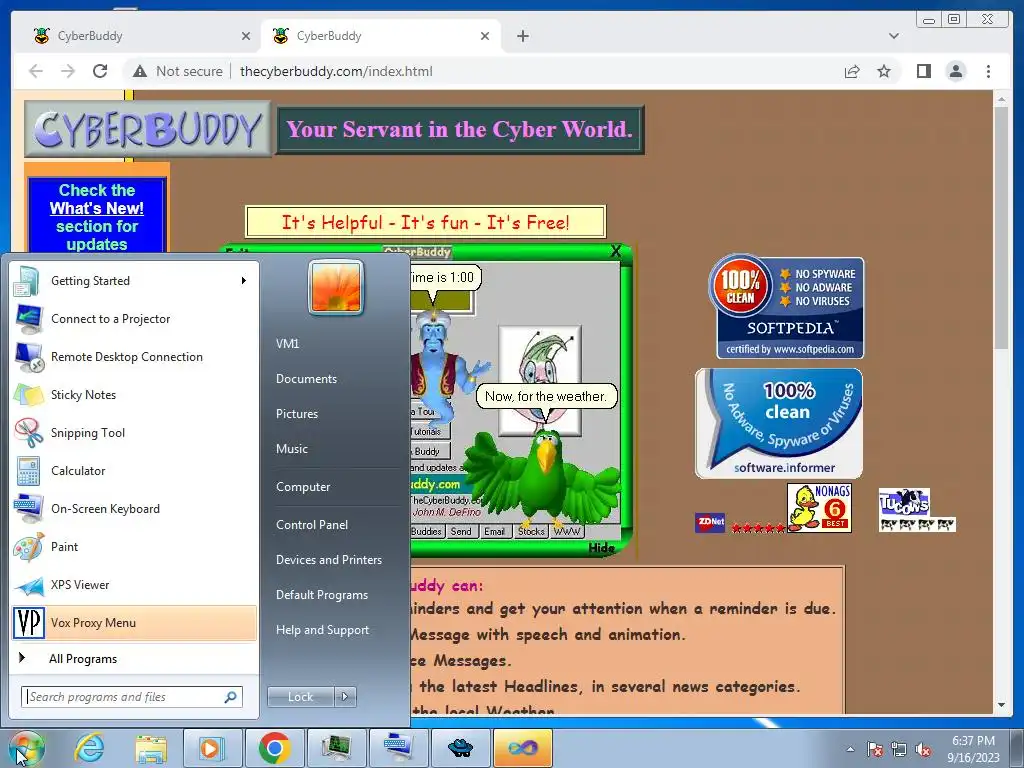Open the Music library
This screenshot has width=1024, height=768.
(292, 449)
